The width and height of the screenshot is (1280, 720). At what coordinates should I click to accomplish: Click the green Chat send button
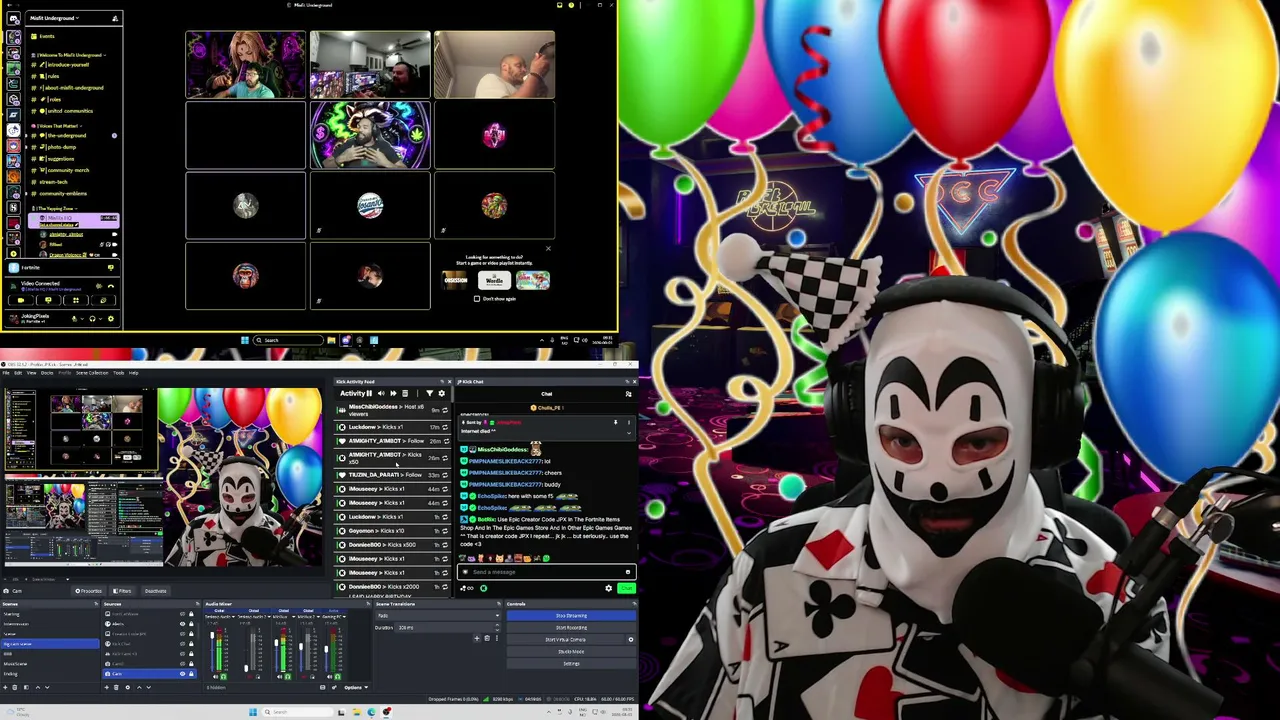point(627,588)
